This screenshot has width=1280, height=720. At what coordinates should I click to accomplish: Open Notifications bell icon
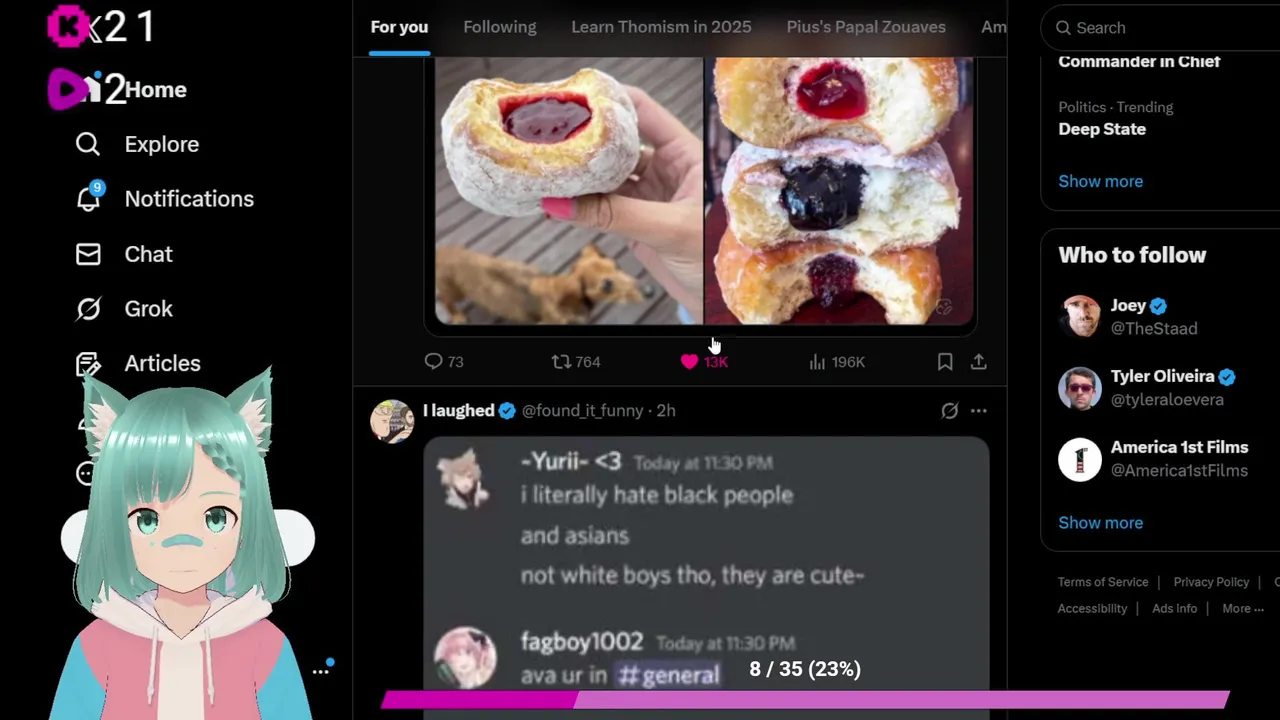(x=88, y=198)
